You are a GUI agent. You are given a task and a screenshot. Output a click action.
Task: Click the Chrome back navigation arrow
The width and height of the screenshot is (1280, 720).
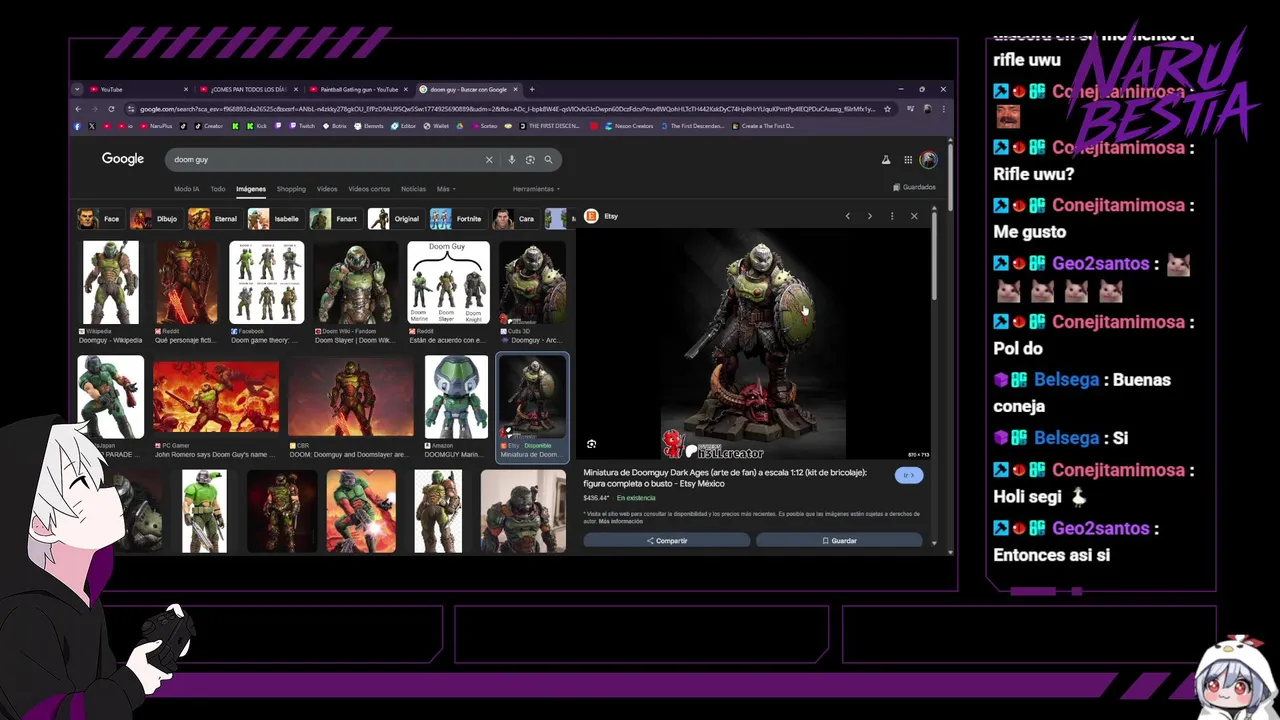coord(78,109)
